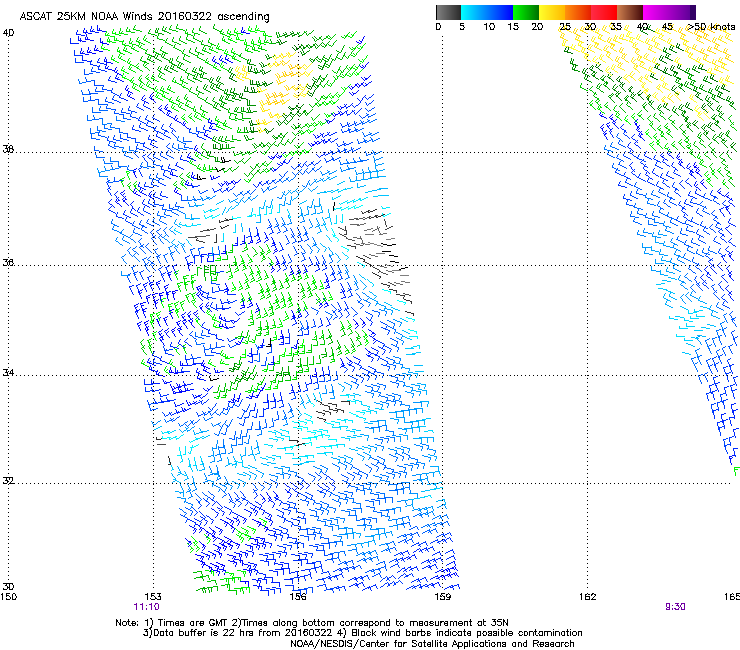740x650 pixels.
Task: Click the '15' label under the color bar
Action: tap(513, 27)
